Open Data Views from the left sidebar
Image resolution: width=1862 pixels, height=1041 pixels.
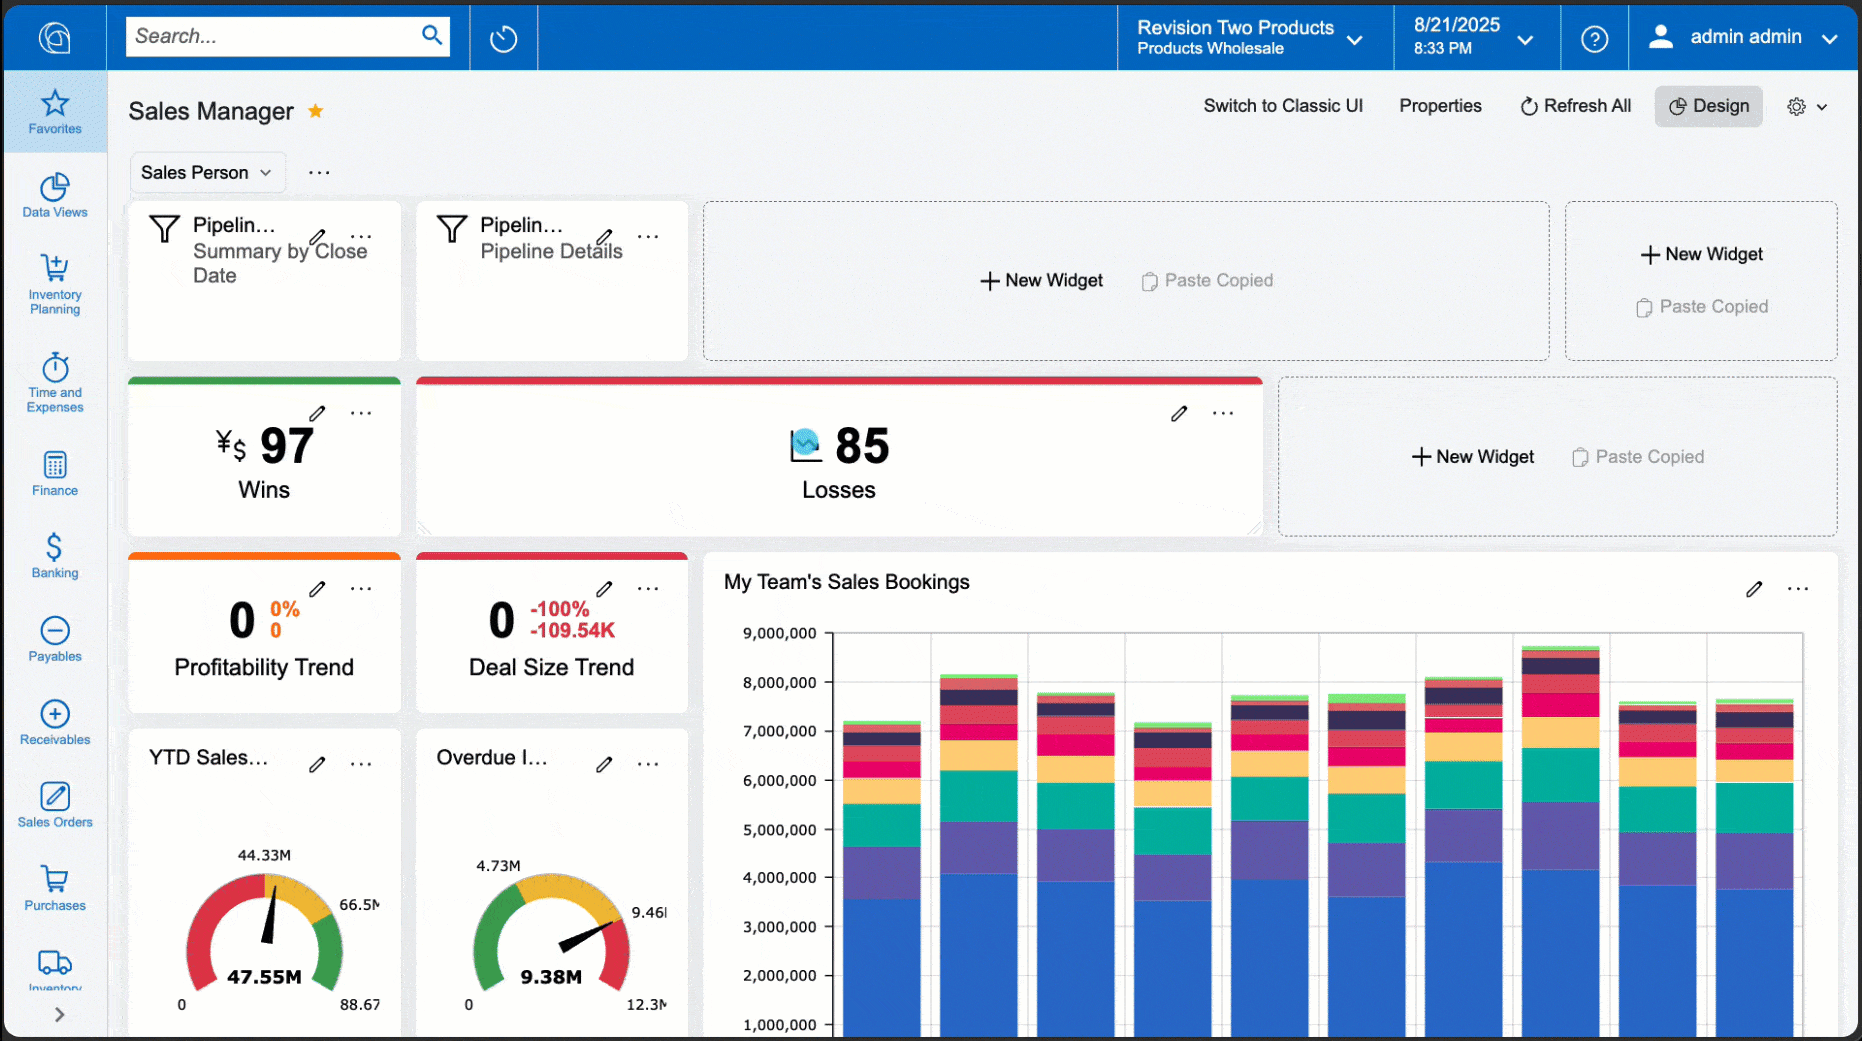point(54,195)
